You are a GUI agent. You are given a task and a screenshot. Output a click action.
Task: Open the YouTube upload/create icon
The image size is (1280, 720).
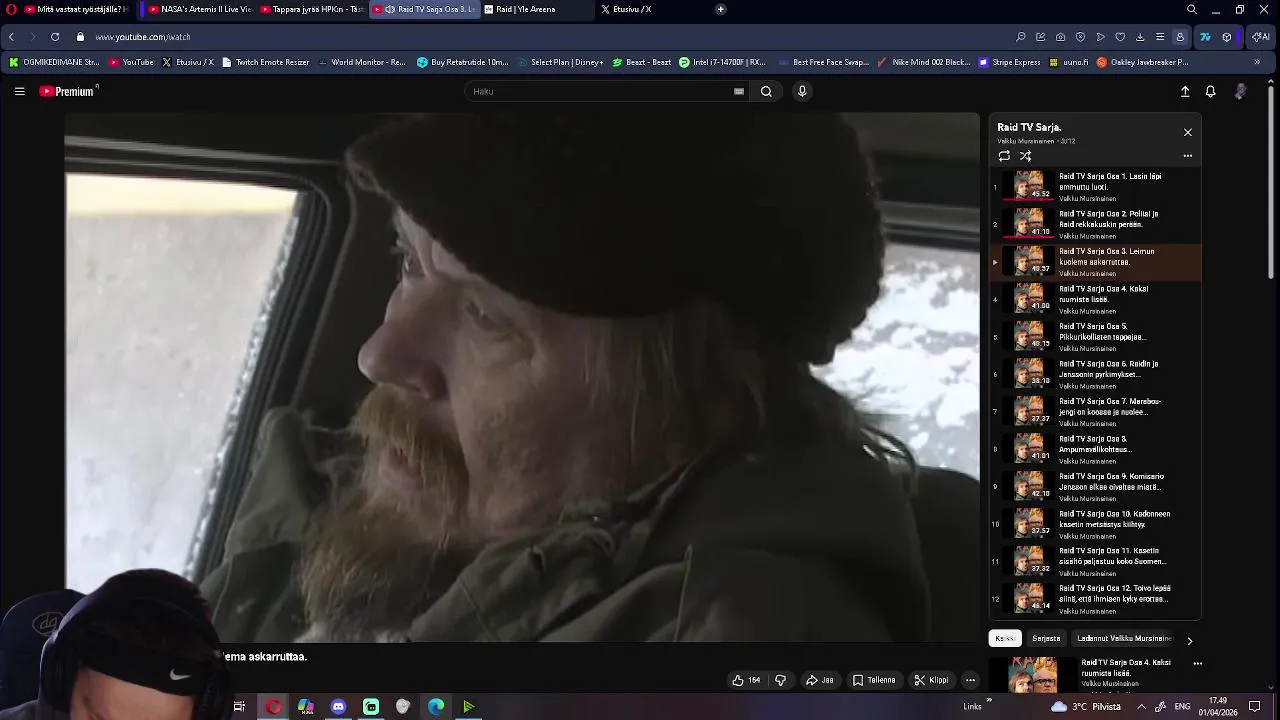[1185, 91]
